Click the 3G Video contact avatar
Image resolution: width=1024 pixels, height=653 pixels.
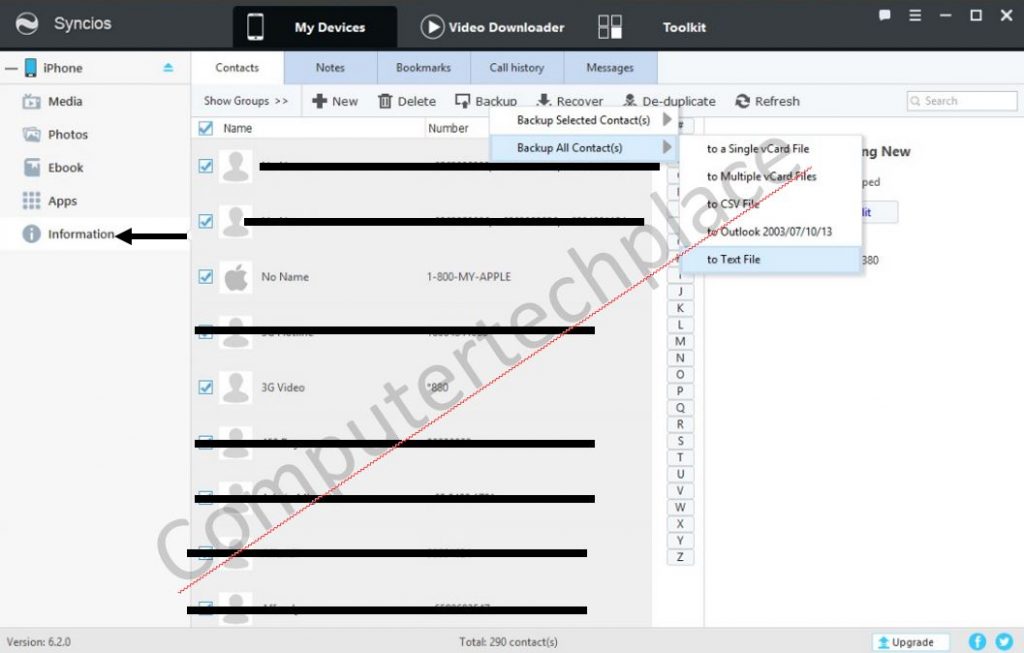[x=236, y=387]
